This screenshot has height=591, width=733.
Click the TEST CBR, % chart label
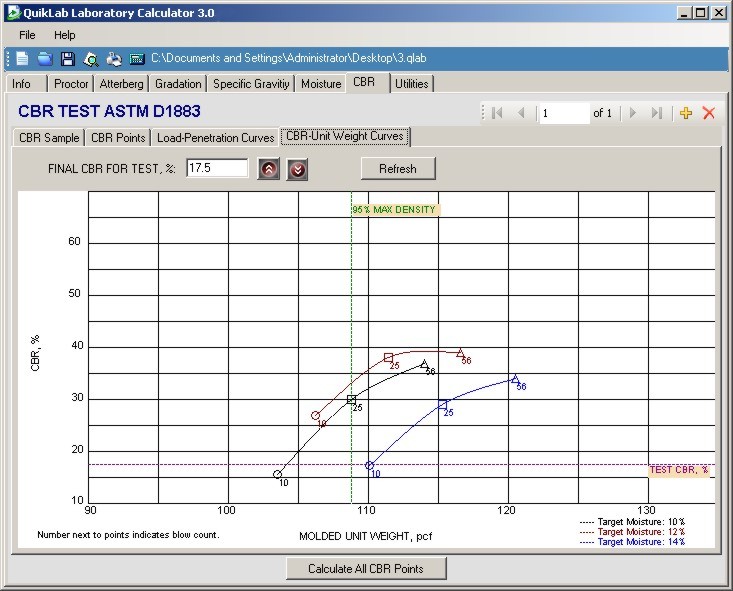(679, 470)
